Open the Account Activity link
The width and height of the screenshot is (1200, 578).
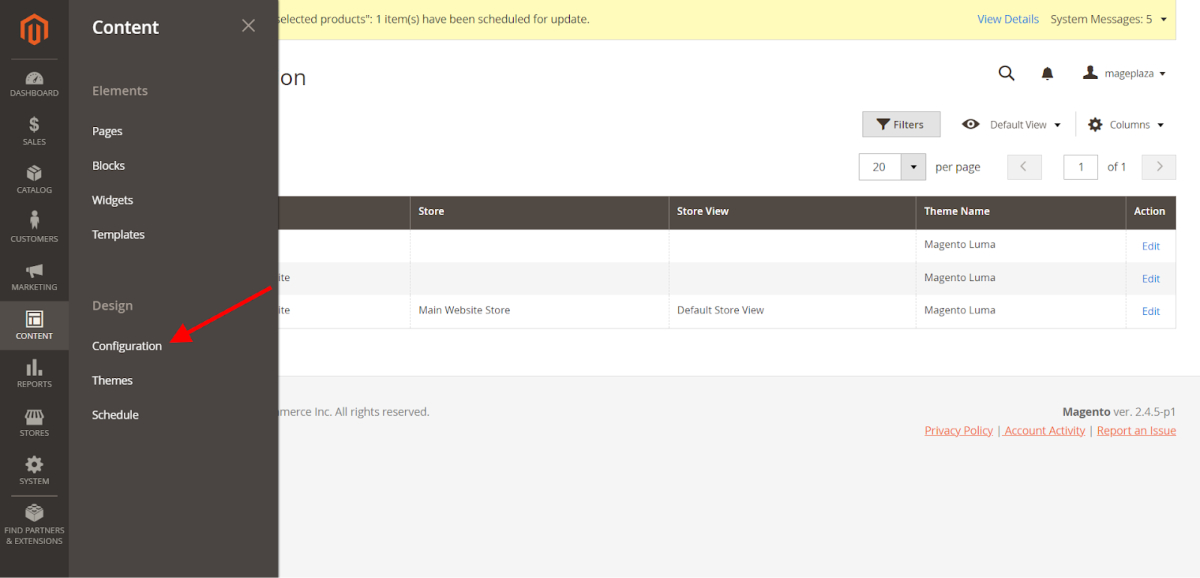coord(1045,430)
